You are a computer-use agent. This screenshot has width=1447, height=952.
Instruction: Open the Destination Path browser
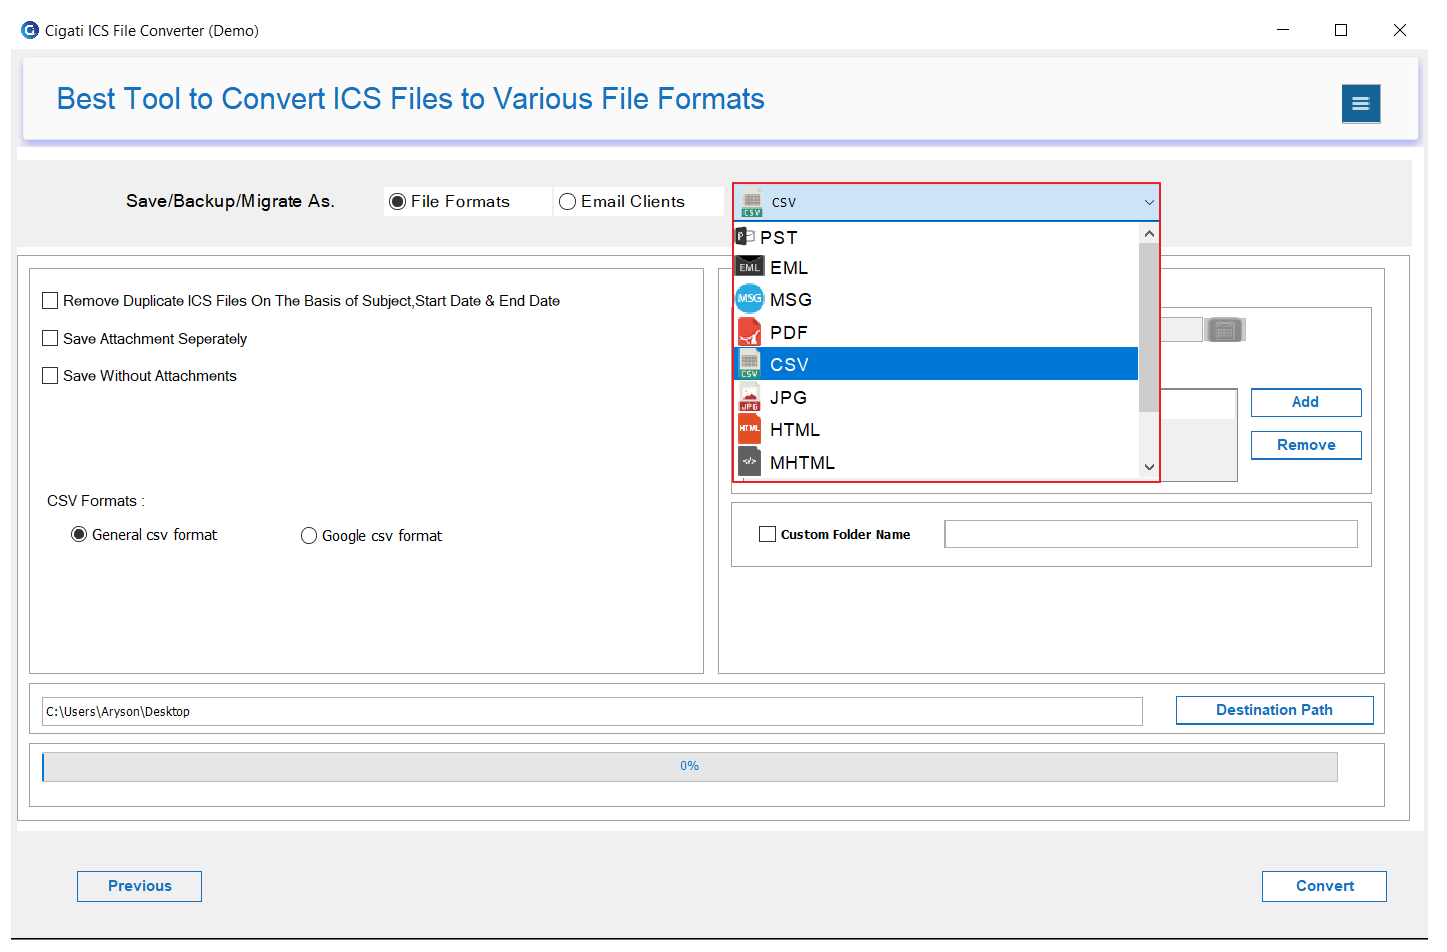pyautogui.click(x=1274, y=710)
